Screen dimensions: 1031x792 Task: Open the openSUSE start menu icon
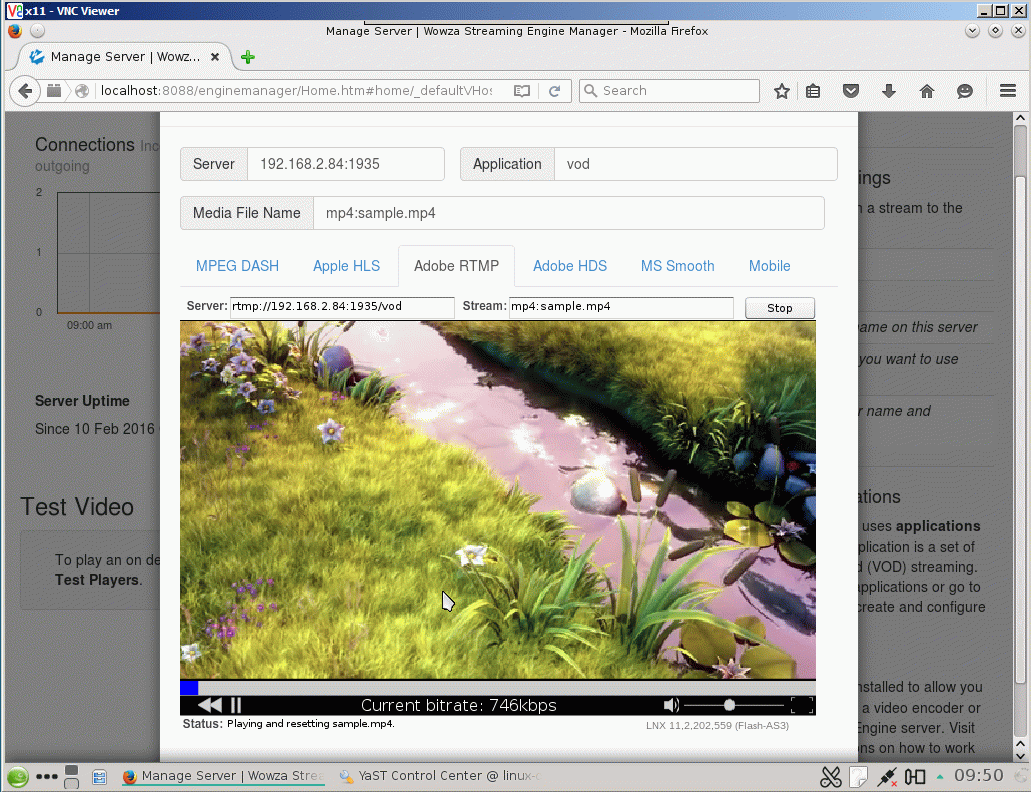pyautogui.click(x=18, y=777)
